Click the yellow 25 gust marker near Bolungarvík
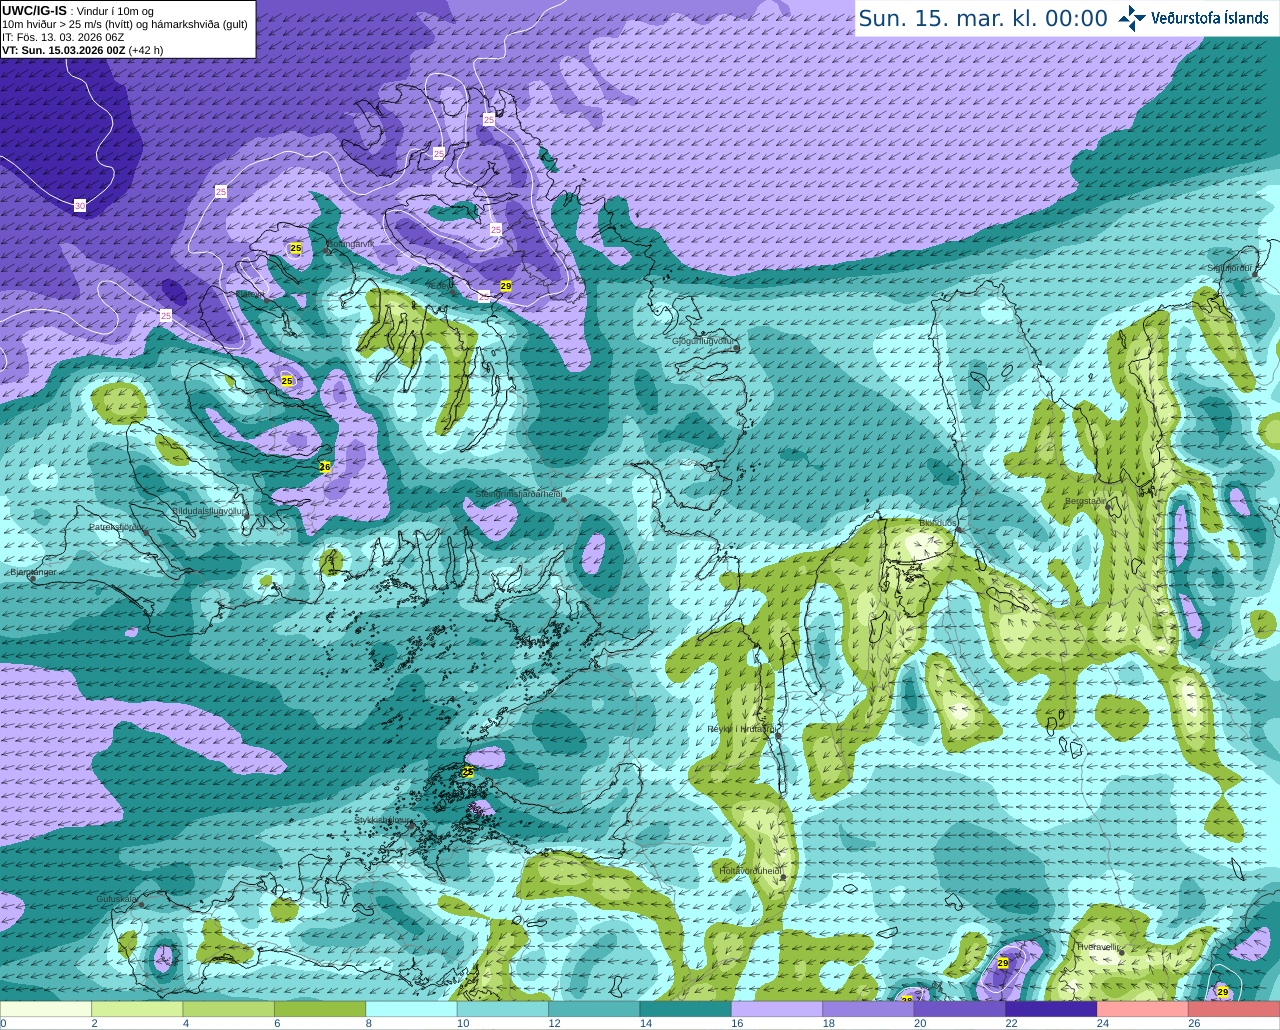 (295, 248)
